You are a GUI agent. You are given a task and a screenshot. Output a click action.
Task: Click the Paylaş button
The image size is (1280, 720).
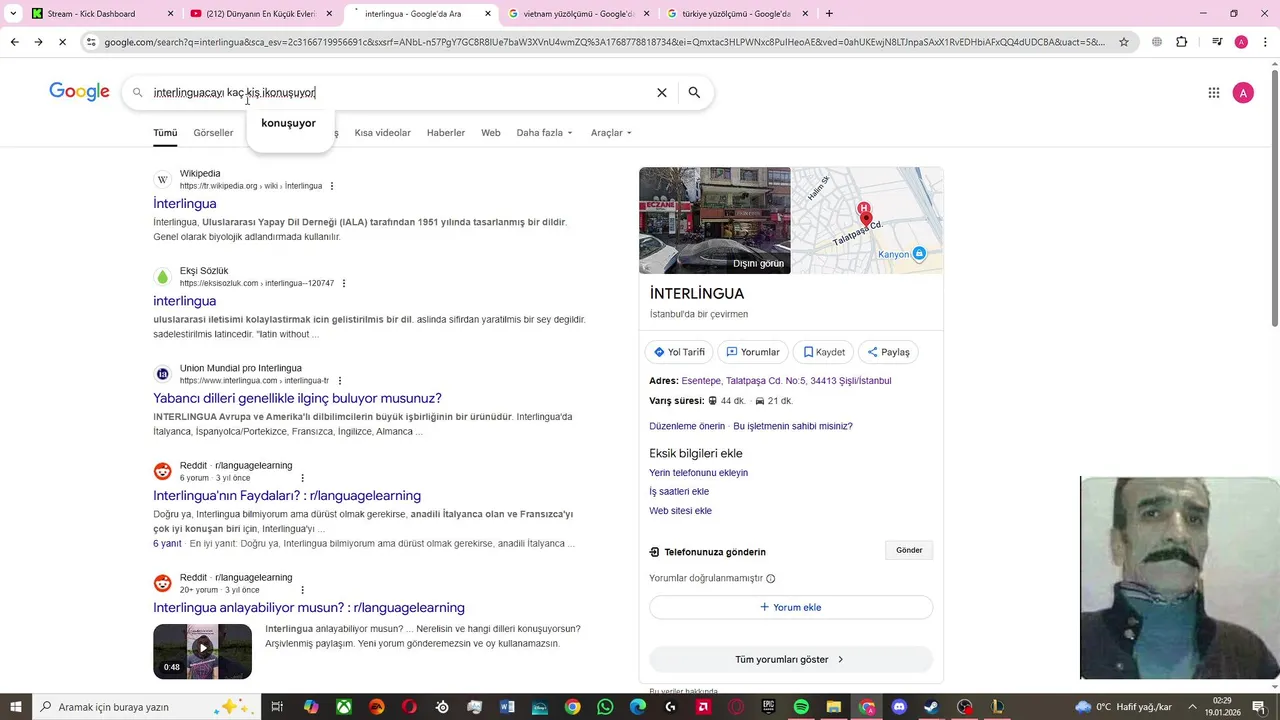click(888, 352)
